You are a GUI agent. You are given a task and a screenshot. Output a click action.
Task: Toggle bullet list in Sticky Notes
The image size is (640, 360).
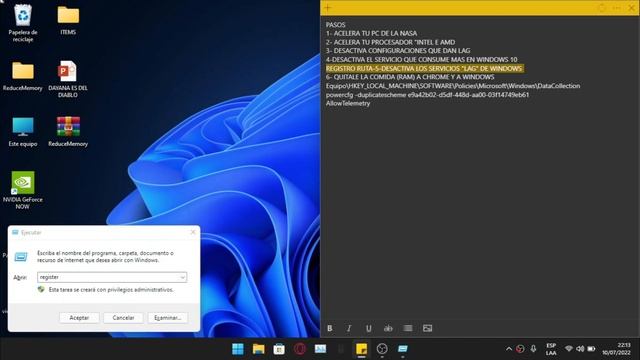tap(408, 328)
